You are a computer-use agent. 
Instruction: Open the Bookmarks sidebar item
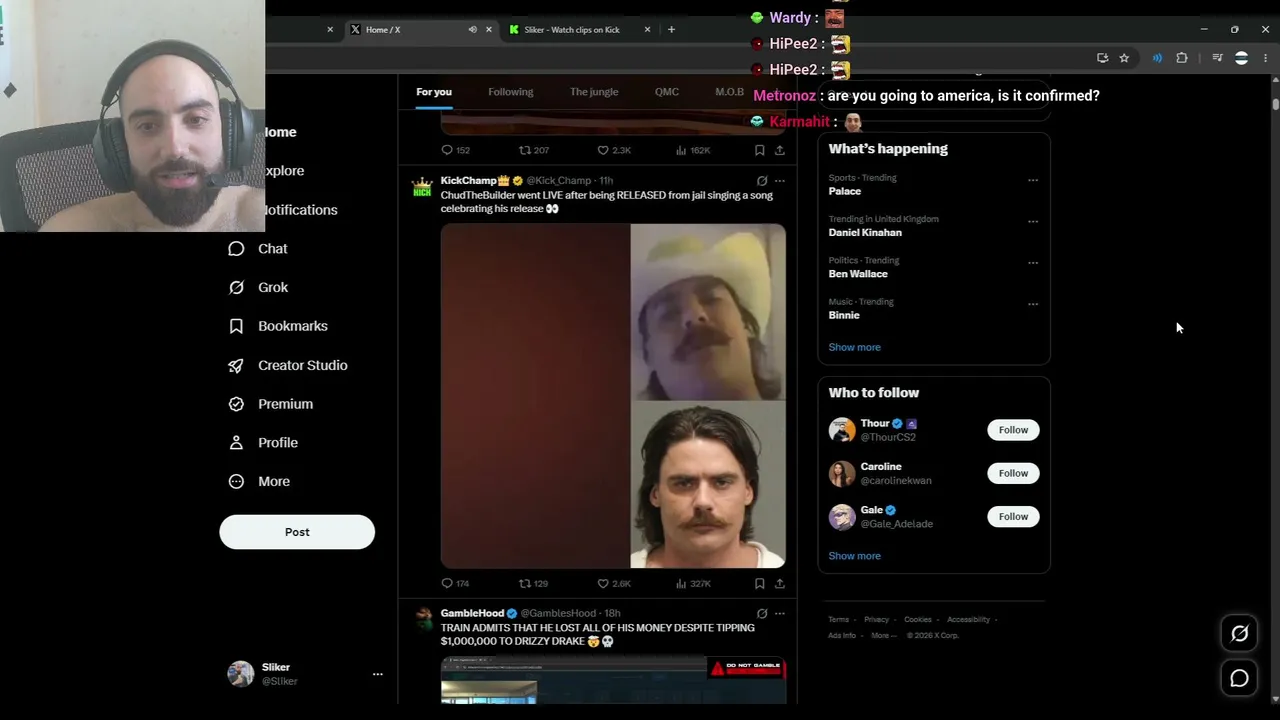277,326
